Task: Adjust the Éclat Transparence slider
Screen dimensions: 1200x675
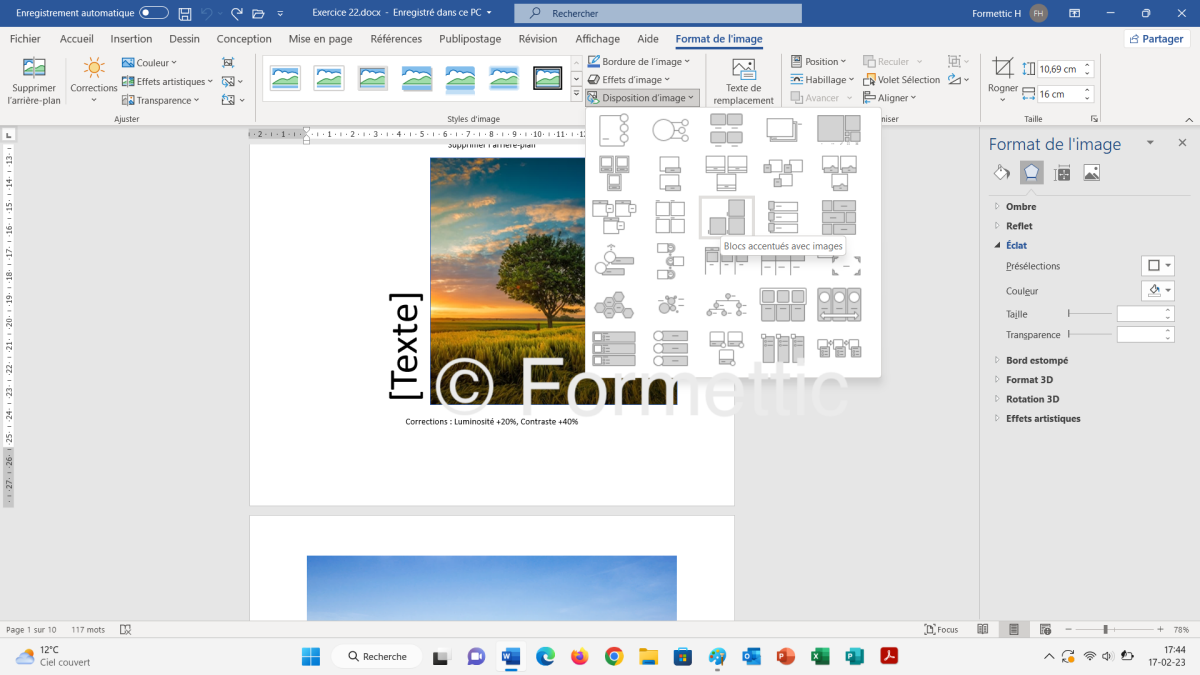Action: 1090,334
